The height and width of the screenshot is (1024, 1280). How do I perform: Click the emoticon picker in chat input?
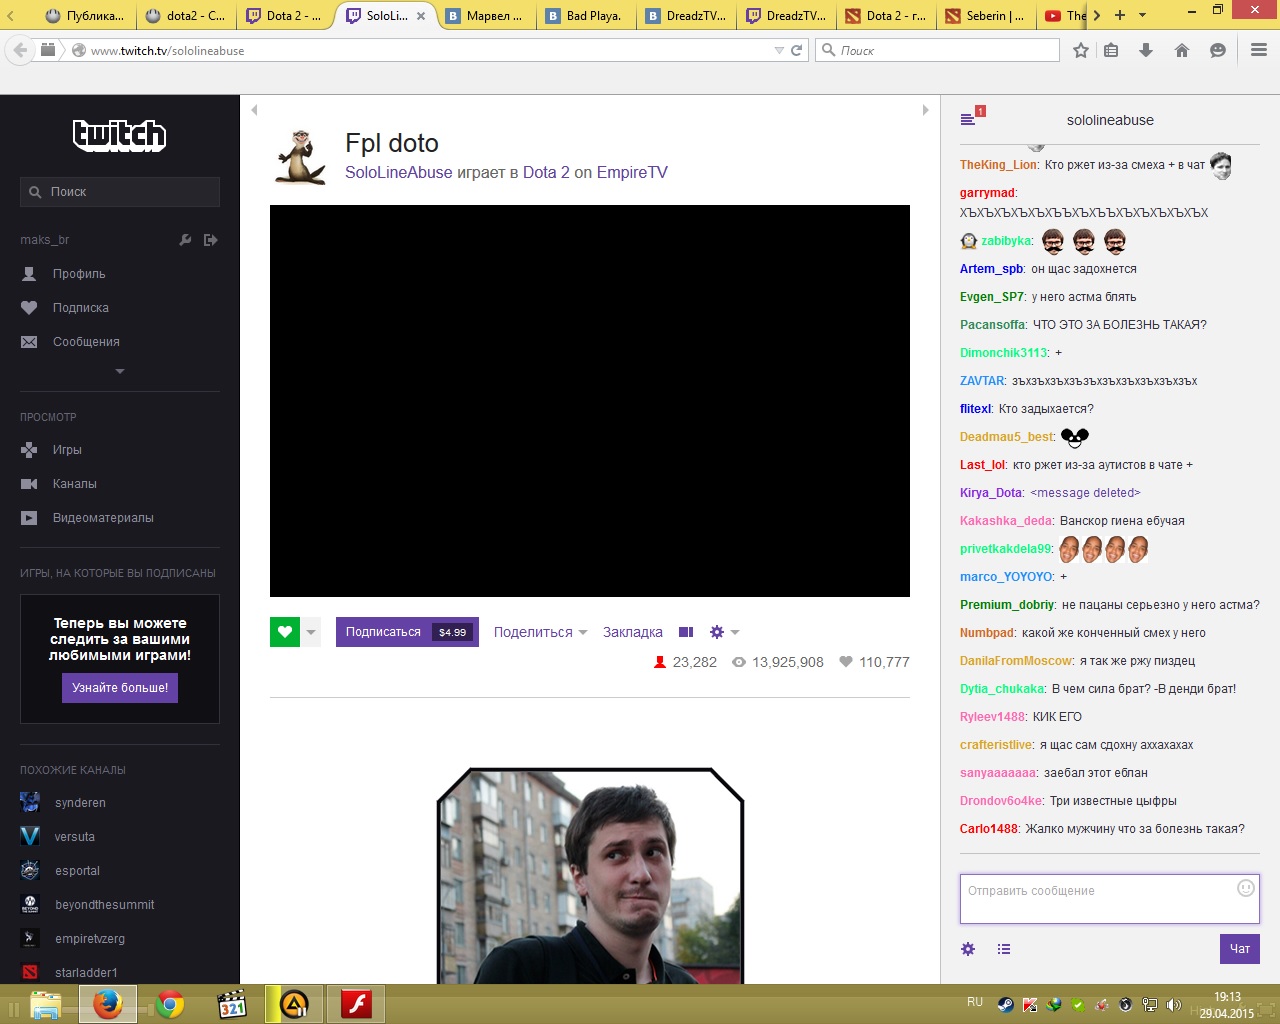tap(1246, 888)
